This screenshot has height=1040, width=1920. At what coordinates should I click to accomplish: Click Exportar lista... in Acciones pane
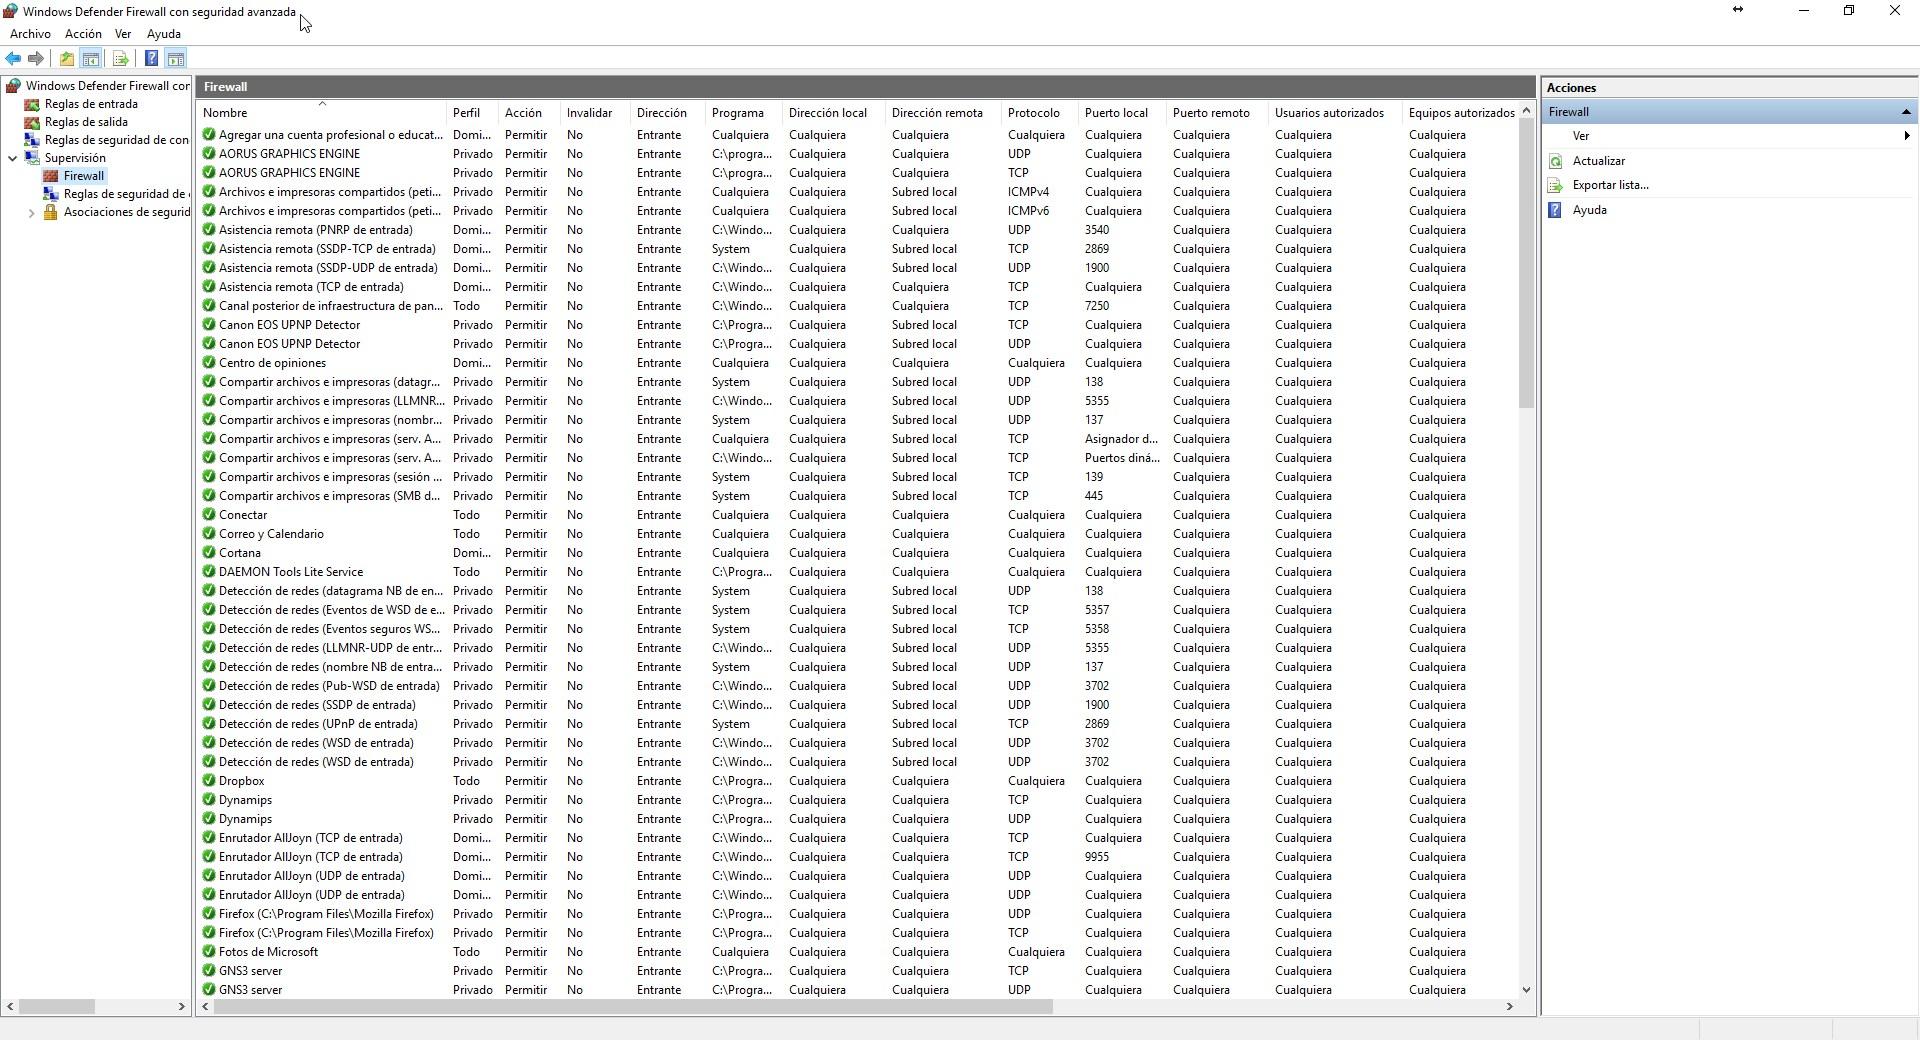click(1610, 185)
